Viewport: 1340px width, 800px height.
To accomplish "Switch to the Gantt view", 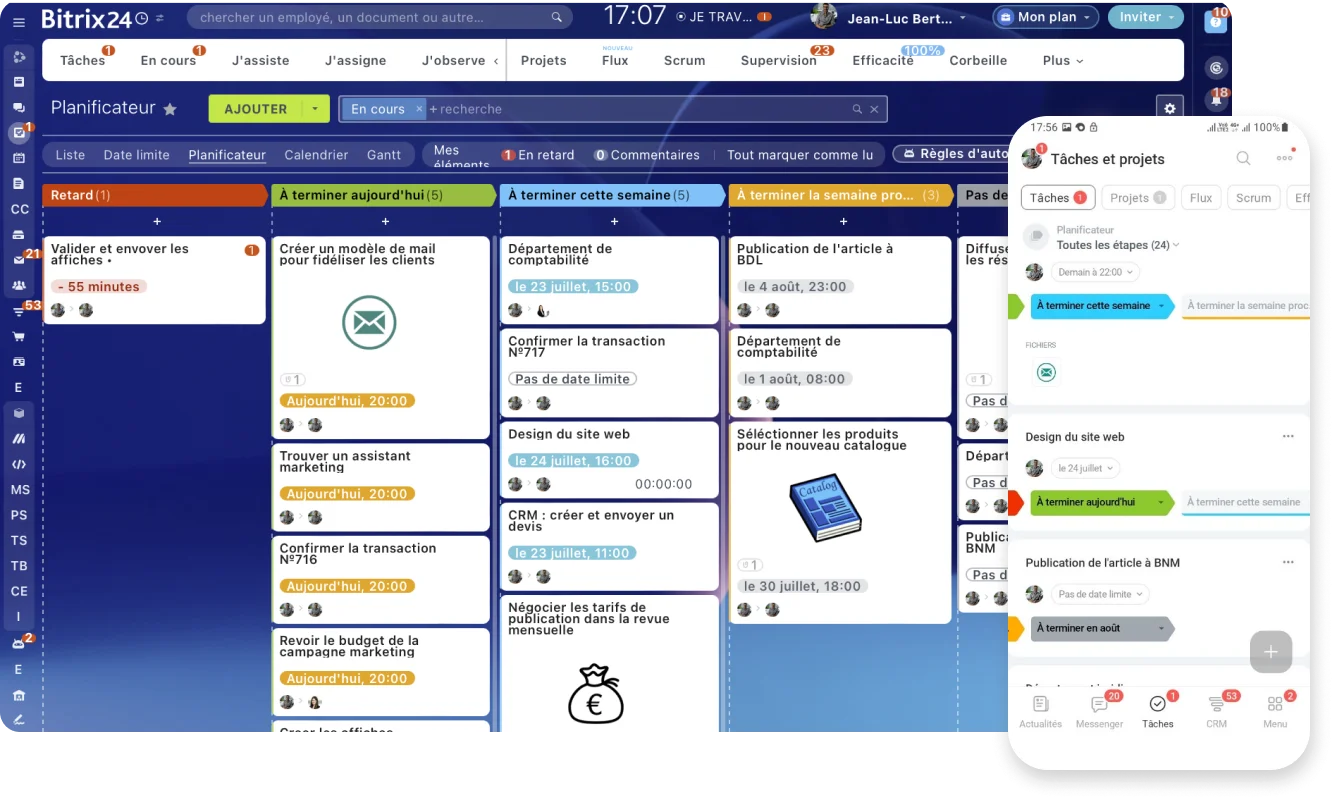I will pyautogui.click(x=384, y=155).
